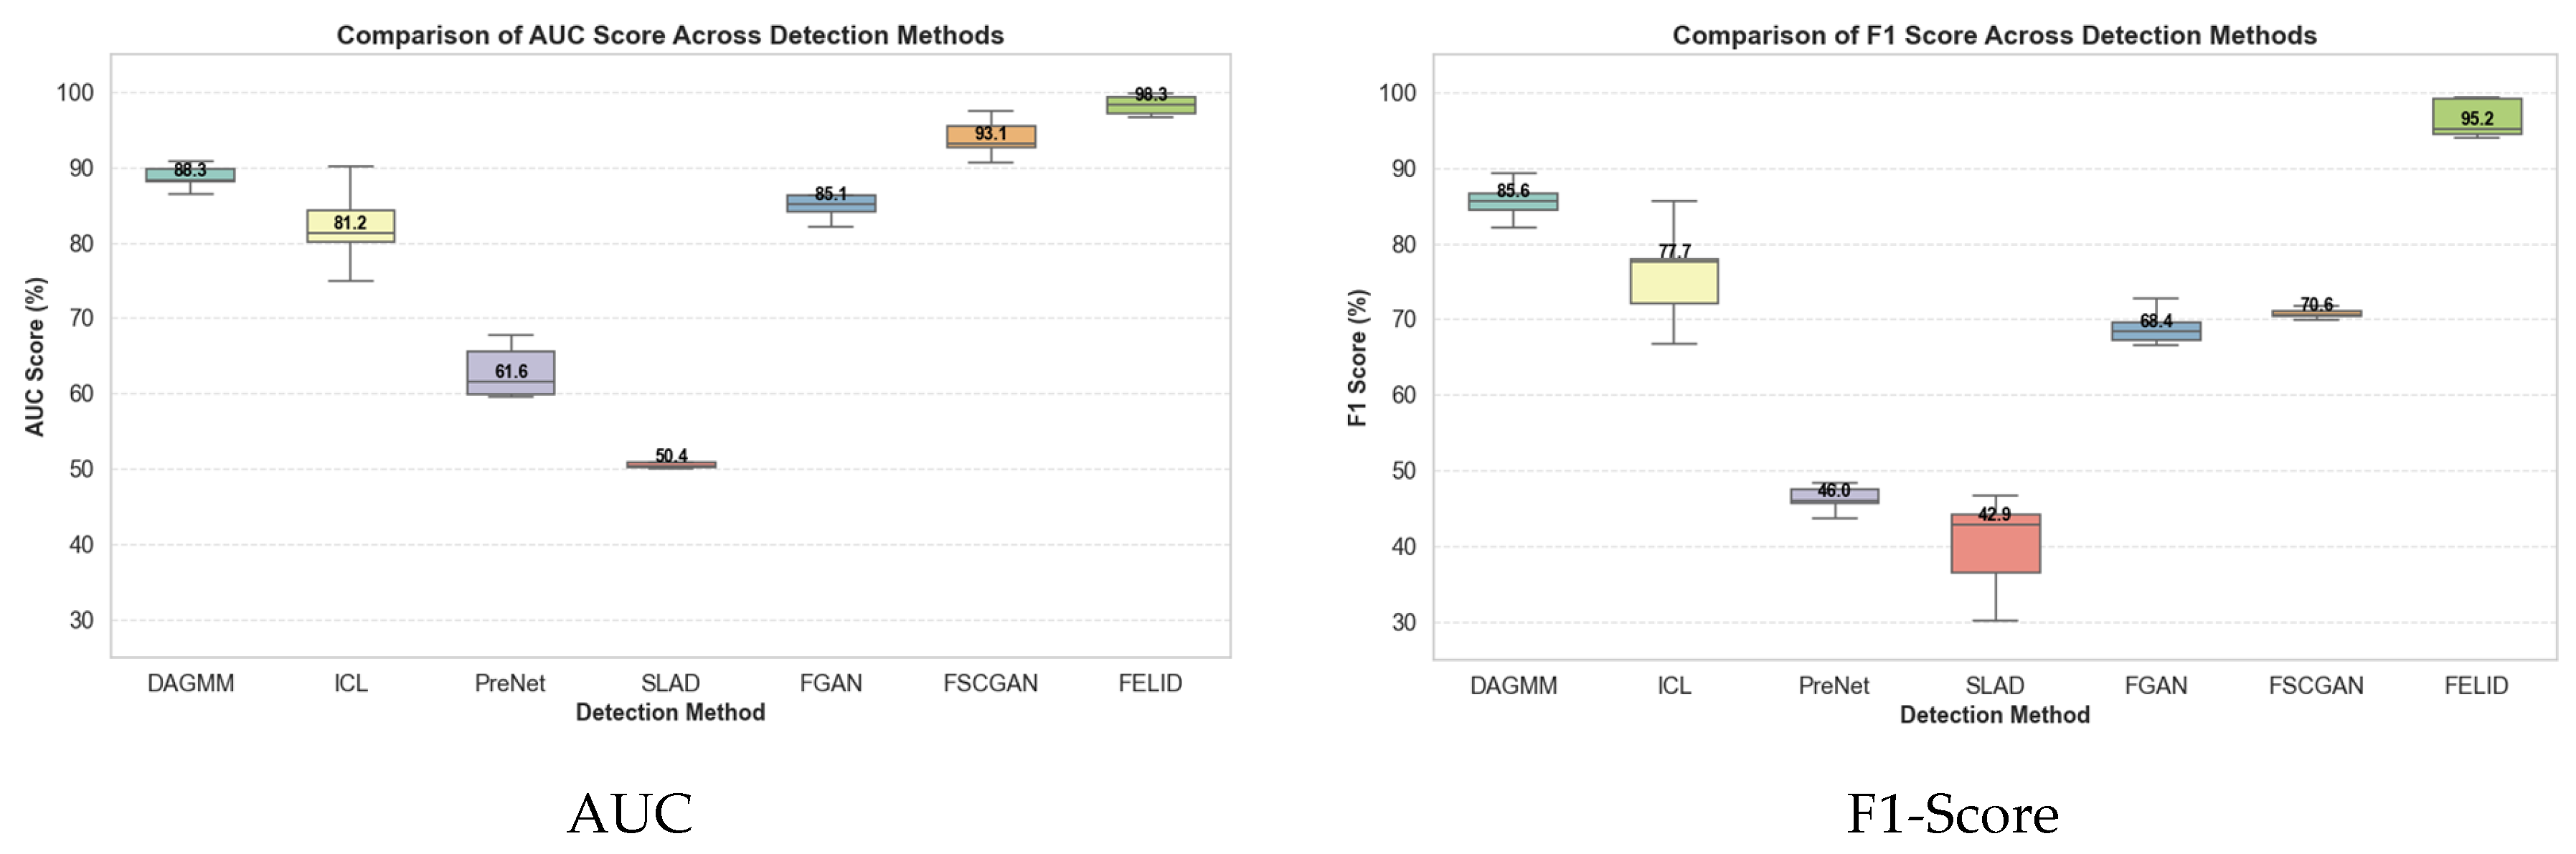Click the SLAD red box in F1 chart
The width and height of the screenshot is (2576, 854).
coord(1995,545)
